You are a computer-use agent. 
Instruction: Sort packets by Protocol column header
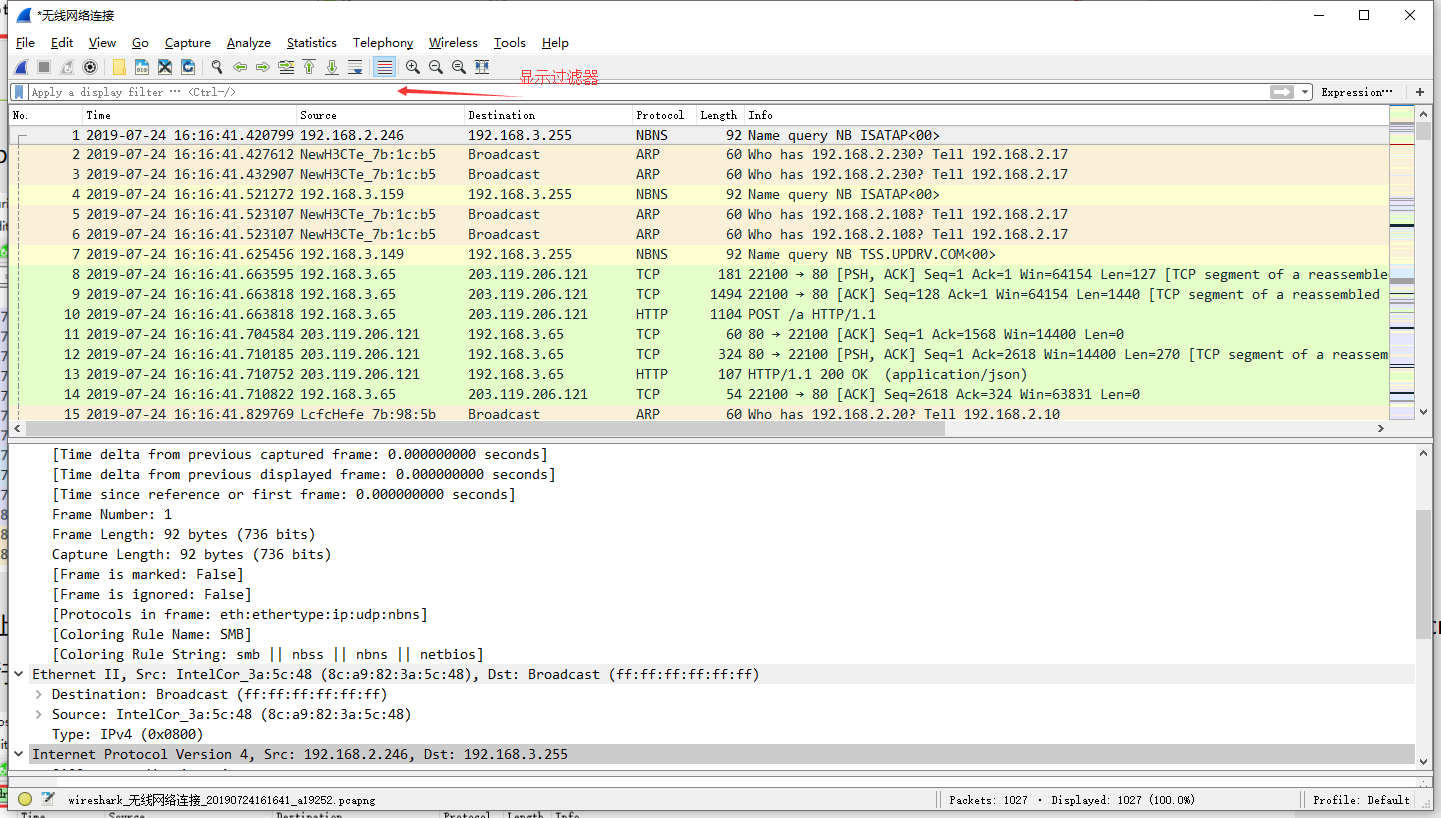(x=664, y=115)
